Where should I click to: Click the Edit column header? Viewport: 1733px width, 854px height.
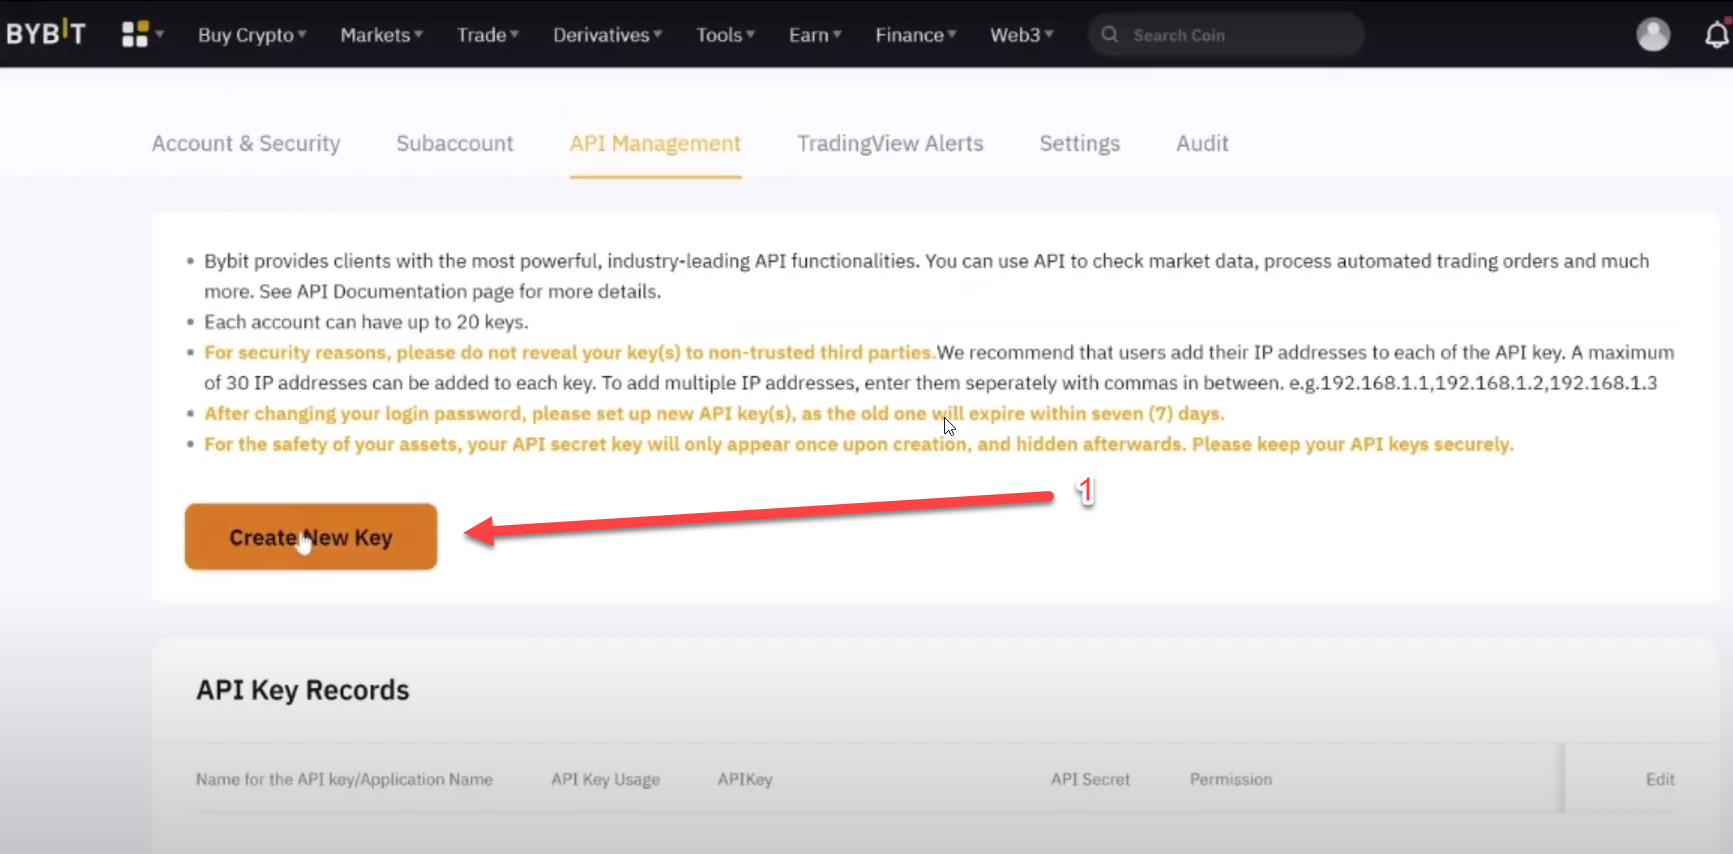pos(1660,779)
